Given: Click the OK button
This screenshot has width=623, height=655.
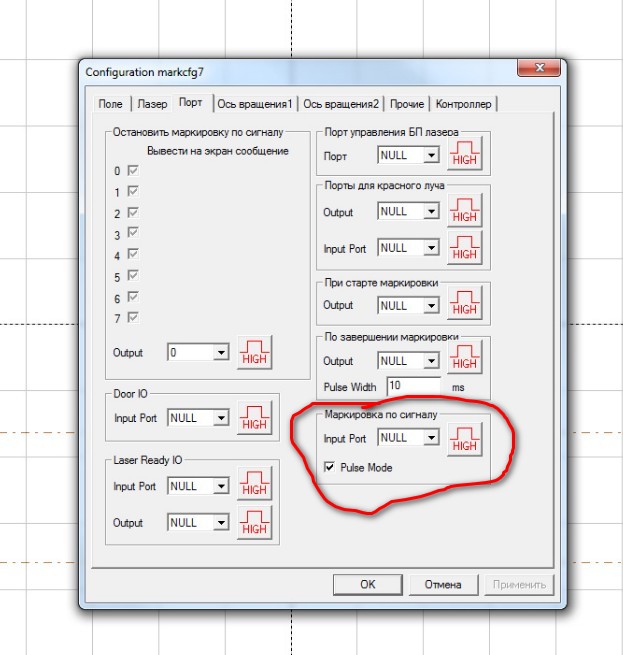Looking at the screenshot, I should pyautogui.click(x=368, y=585).
